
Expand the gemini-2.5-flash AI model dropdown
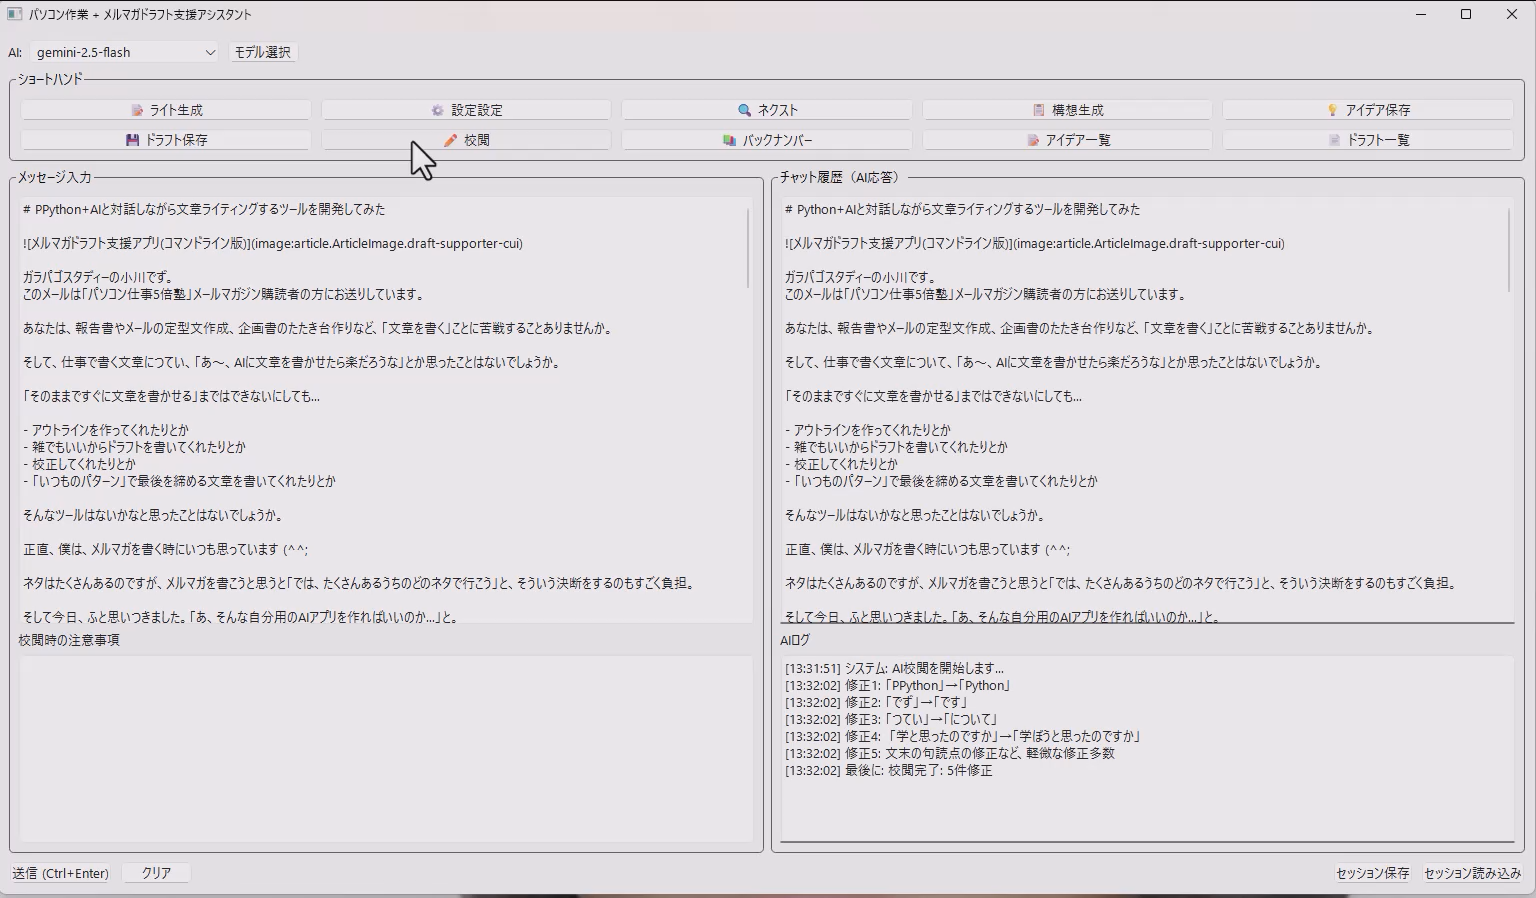[x=124, y=52]
